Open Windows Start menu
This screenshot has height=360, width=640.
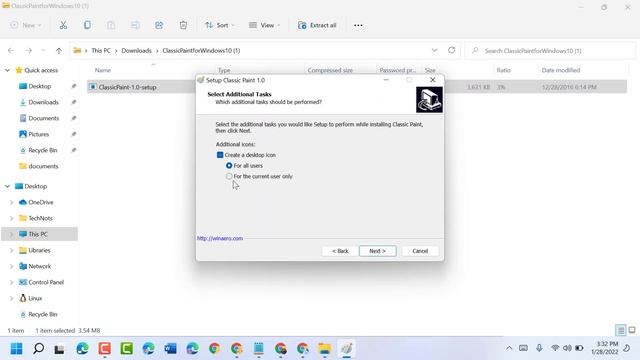(x=16, y=349)
